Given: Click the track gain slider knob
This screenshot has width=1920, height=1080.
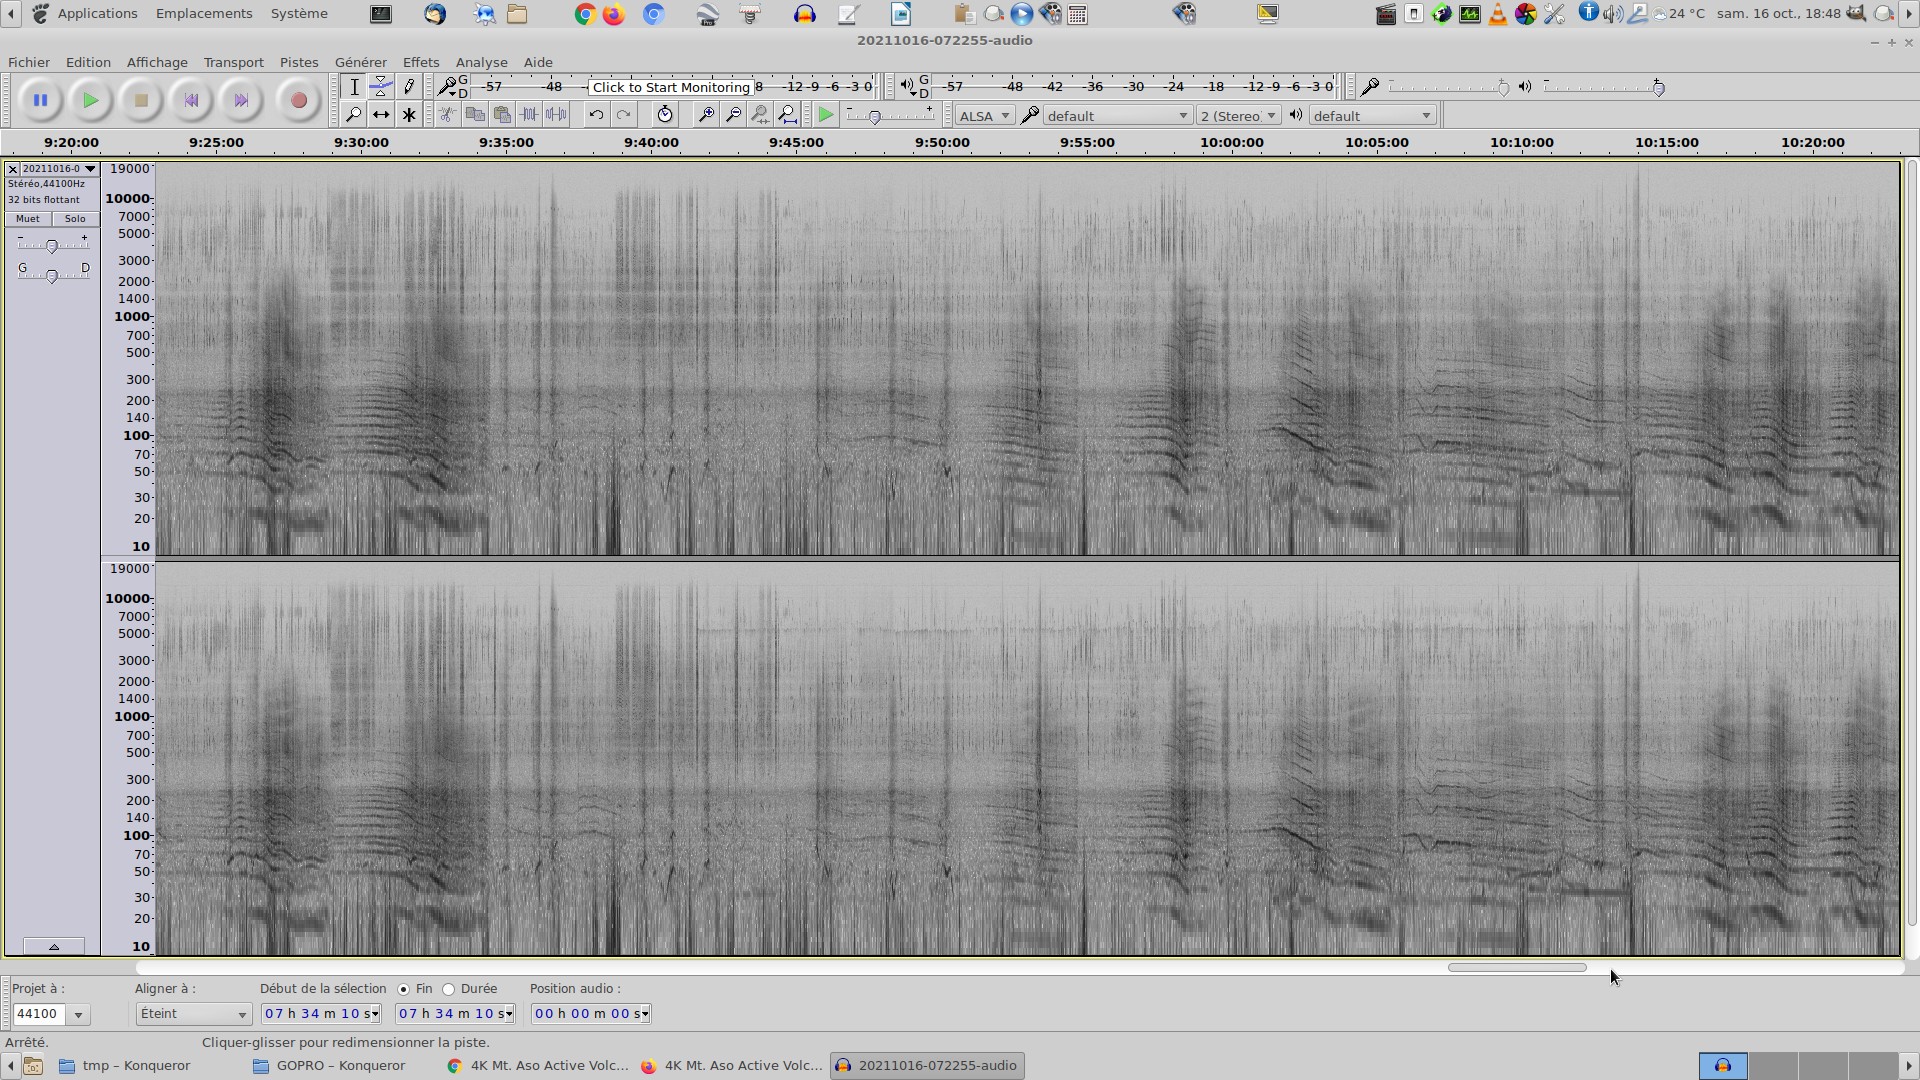Looking at the screenshot, I should tap(52, 246).
